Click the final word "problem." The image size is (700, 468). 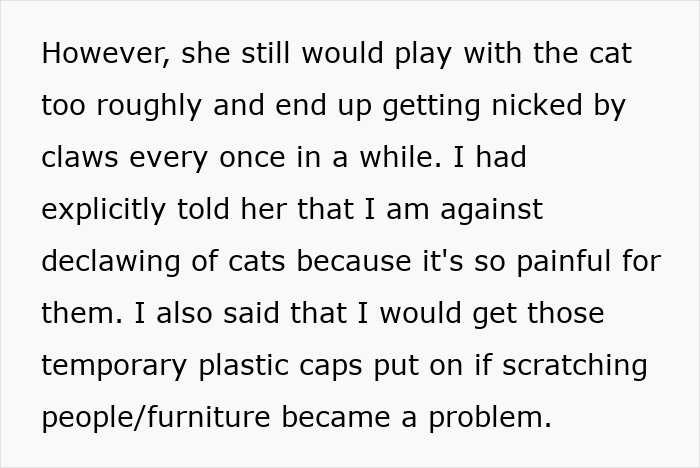490,418
